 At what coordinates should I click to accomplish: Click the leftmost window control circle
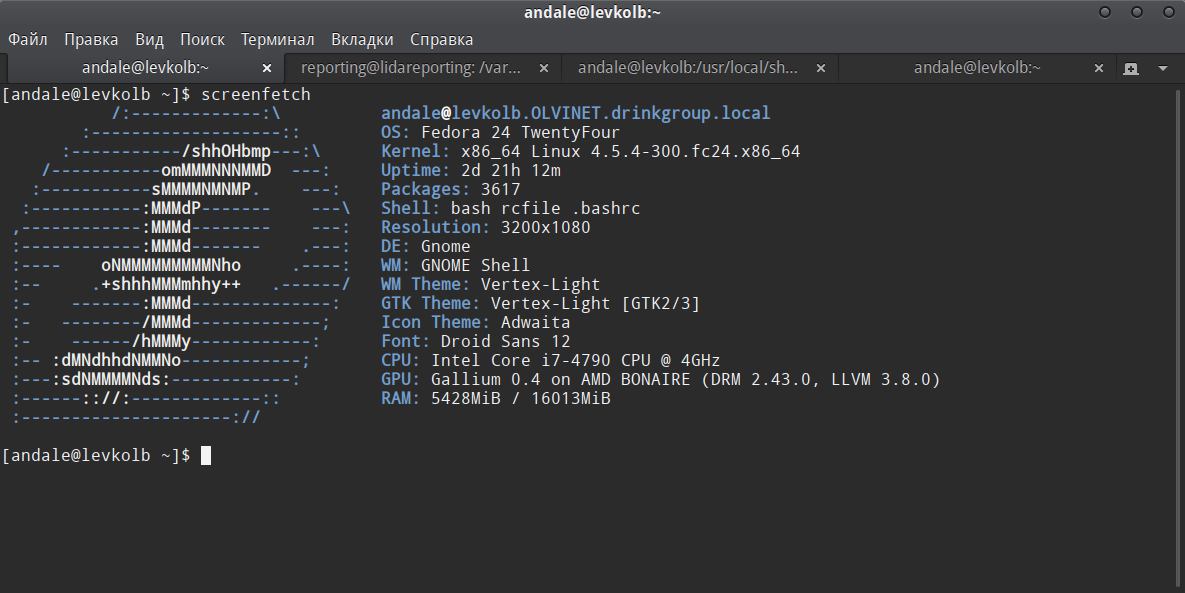click(1105, 12)
